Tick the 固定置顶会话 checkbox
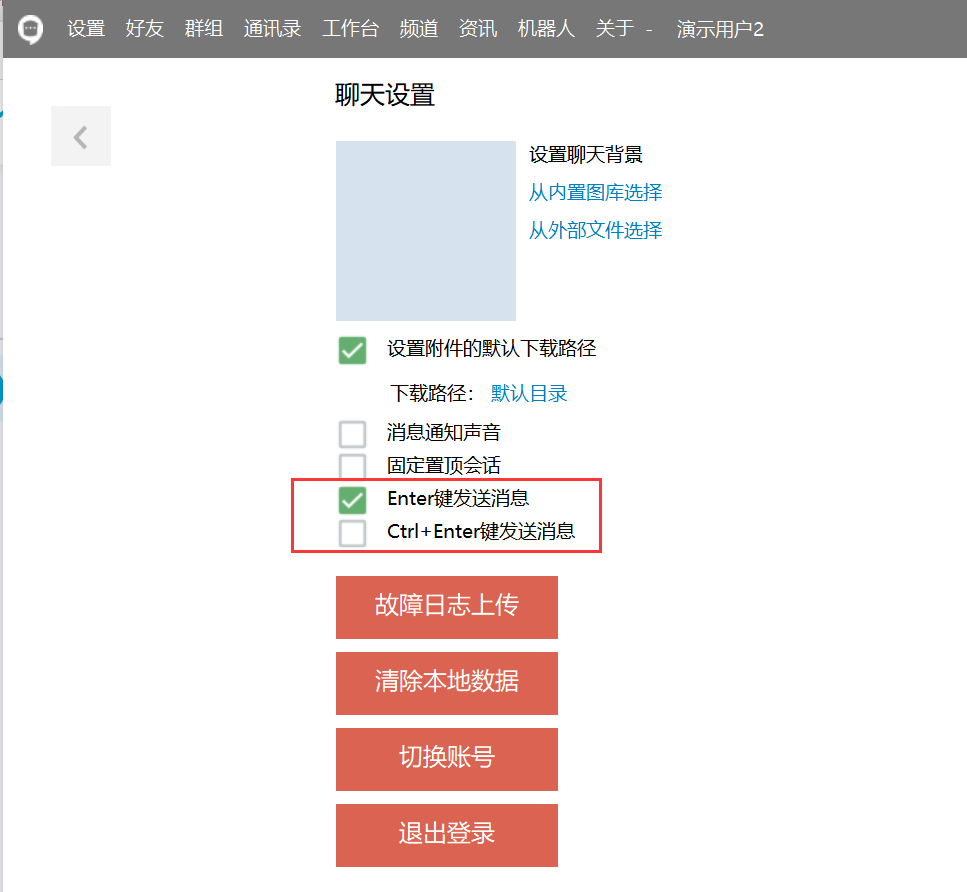Viewport: 967px width, 892px height. [x=352, y=466]
